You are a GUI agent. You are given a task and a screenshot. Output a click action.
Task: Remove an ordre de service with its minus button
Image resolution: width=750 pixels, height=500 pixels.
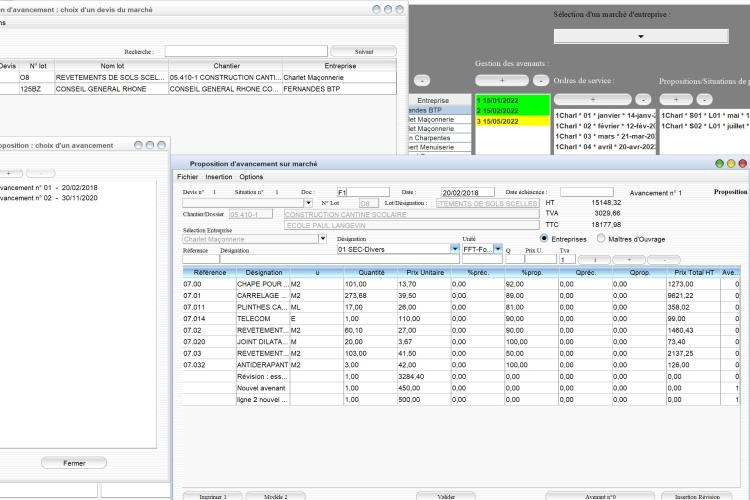coord(643,99)
